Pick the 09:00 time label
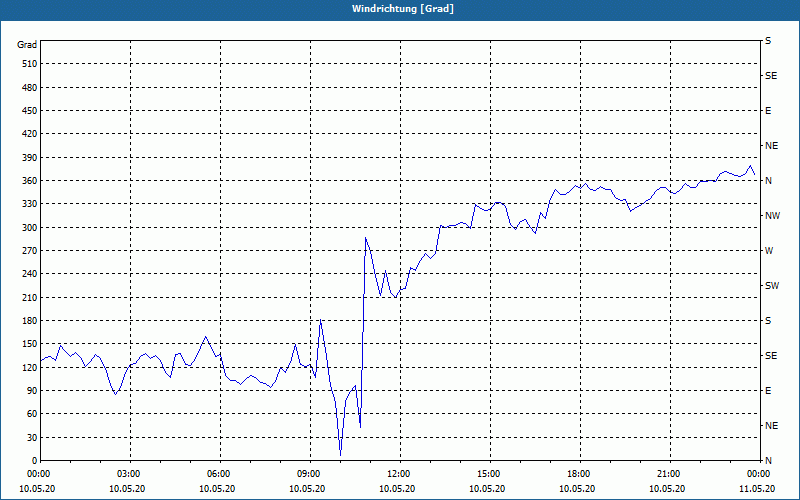The width and height of the screenshot is (800, 500). tap(307, 473)
